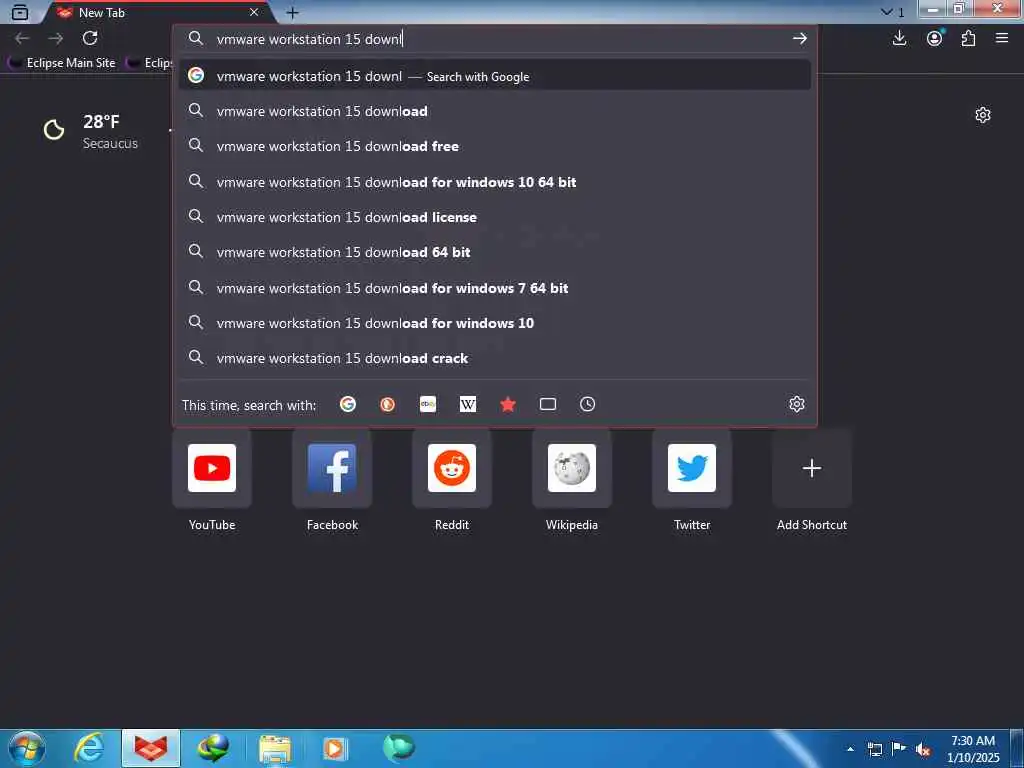This screenshot has width=1024, height=768.
Task: Click the Go arrow in address bar
Action: [799, 39]
